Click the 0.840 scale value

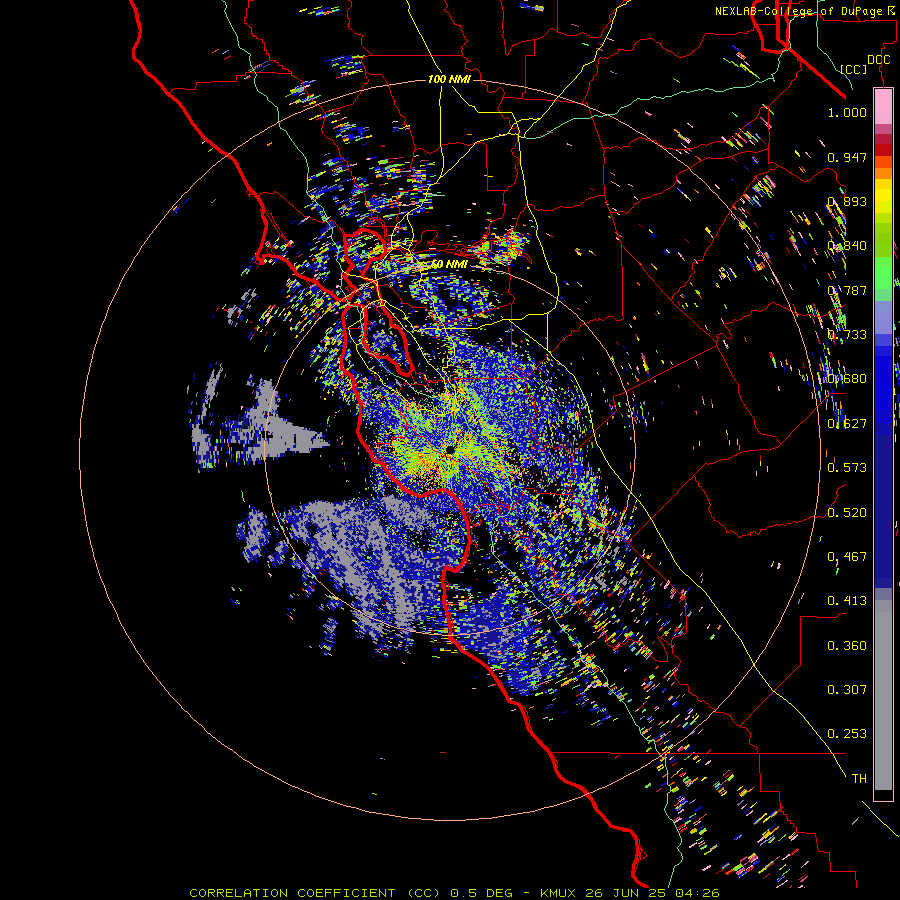[847, 246]
